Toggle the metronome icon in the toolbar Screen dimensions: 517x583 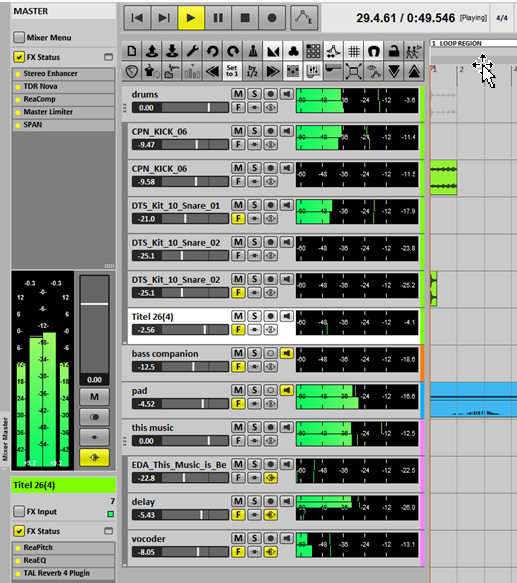click(253, 51)
